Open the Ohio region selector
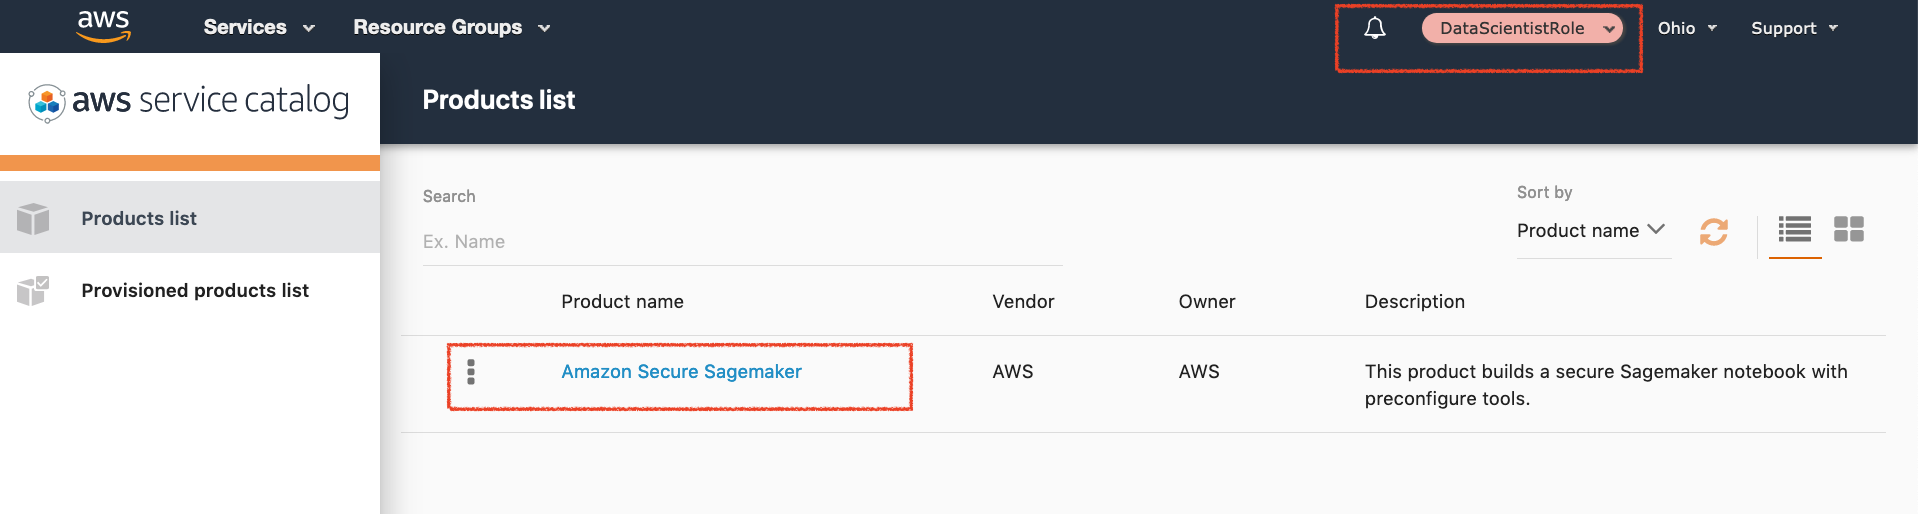Screen dimensions: 1918x514 1688,28
